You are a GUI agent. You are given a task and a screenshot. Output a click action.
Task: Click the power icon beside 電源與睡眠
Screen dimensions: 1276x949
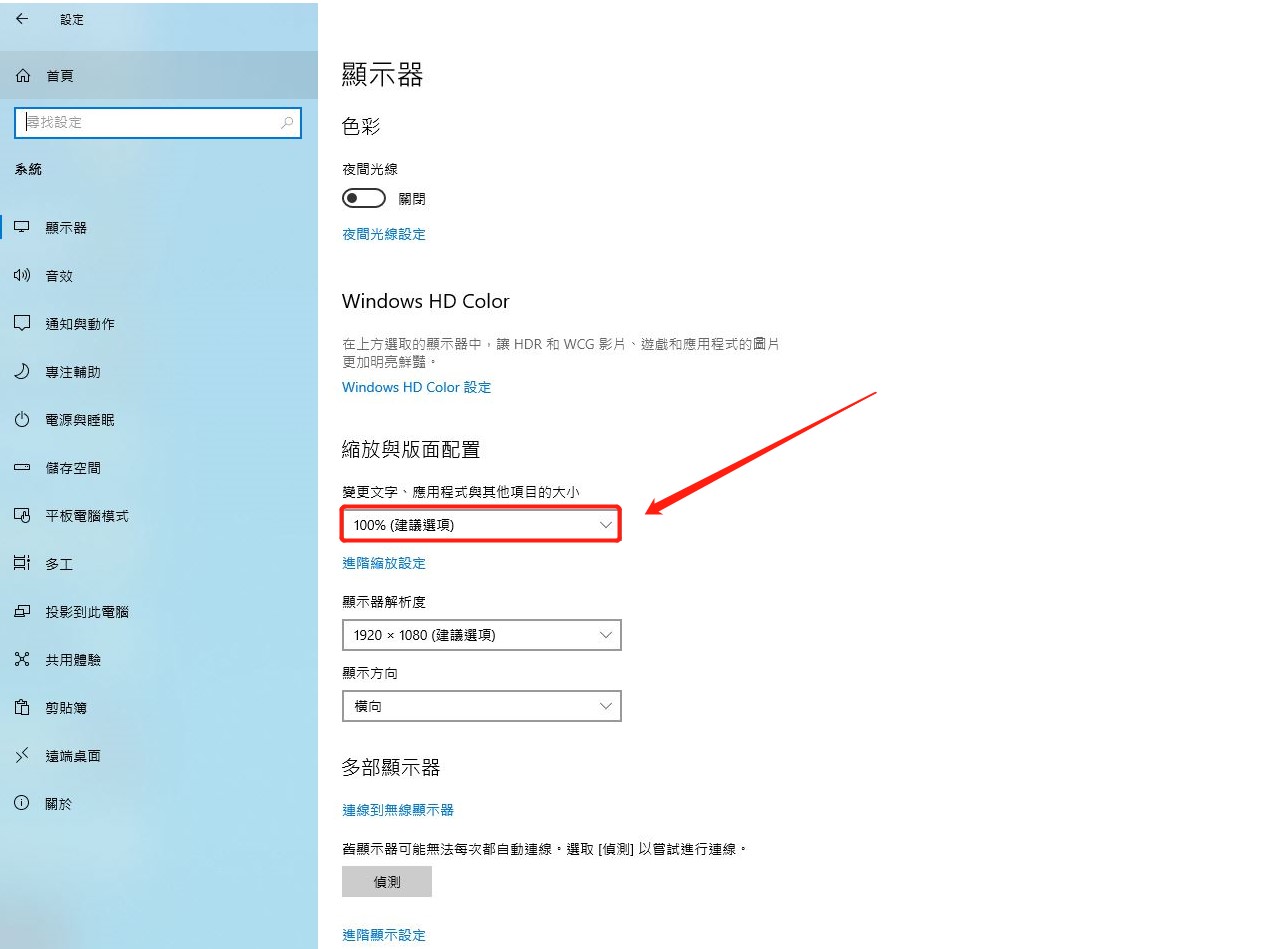pyautogui.click(x=22, y=420)
